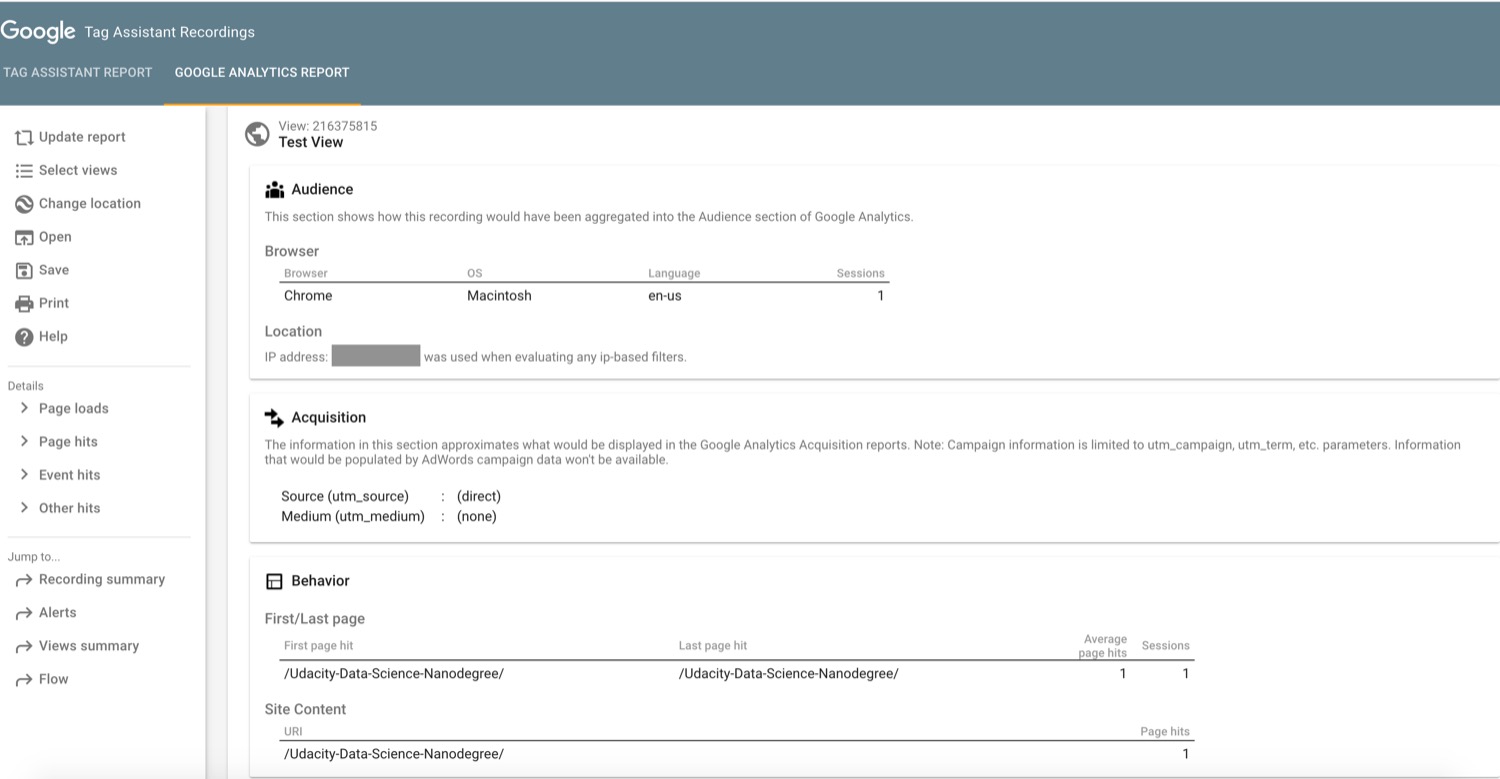Click the first page hit Udacity URL
Screen dimensions: 1500x779
394,674
